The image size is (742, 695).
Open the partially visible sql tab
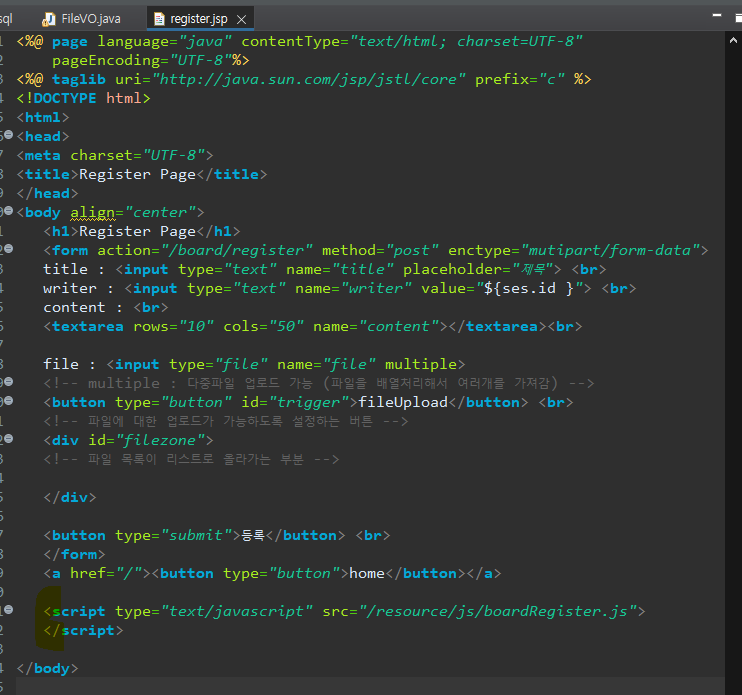[x=6, y=19]
